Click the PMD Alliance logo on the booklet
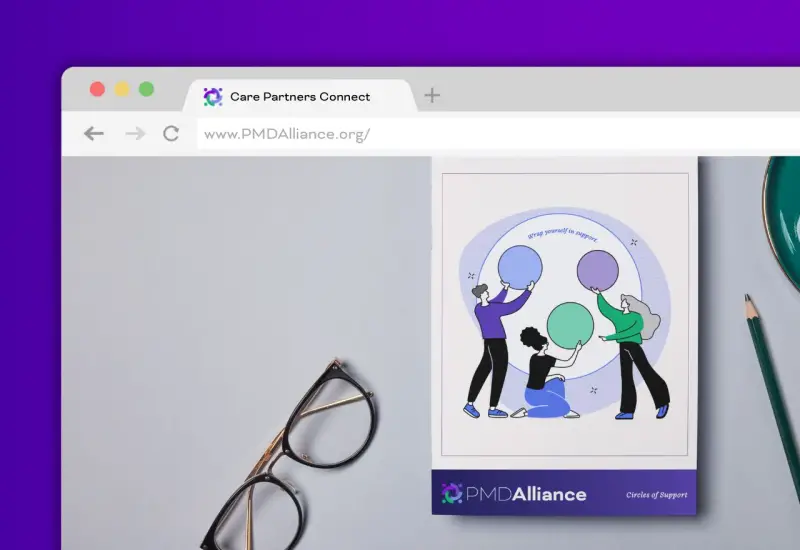This screenshot has width=800, height=550. click(514, 493)
